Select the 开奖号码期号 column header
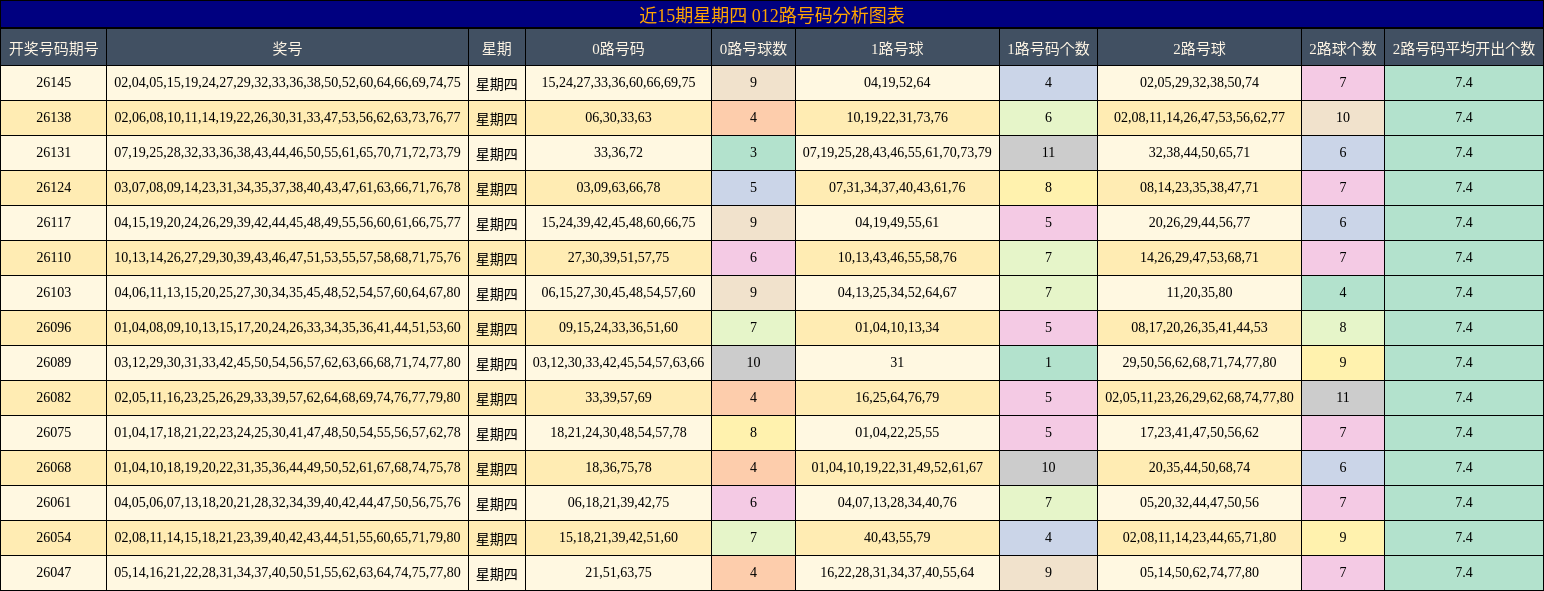Viewport: 1544px width, 591px height. [x=54, y=48]
